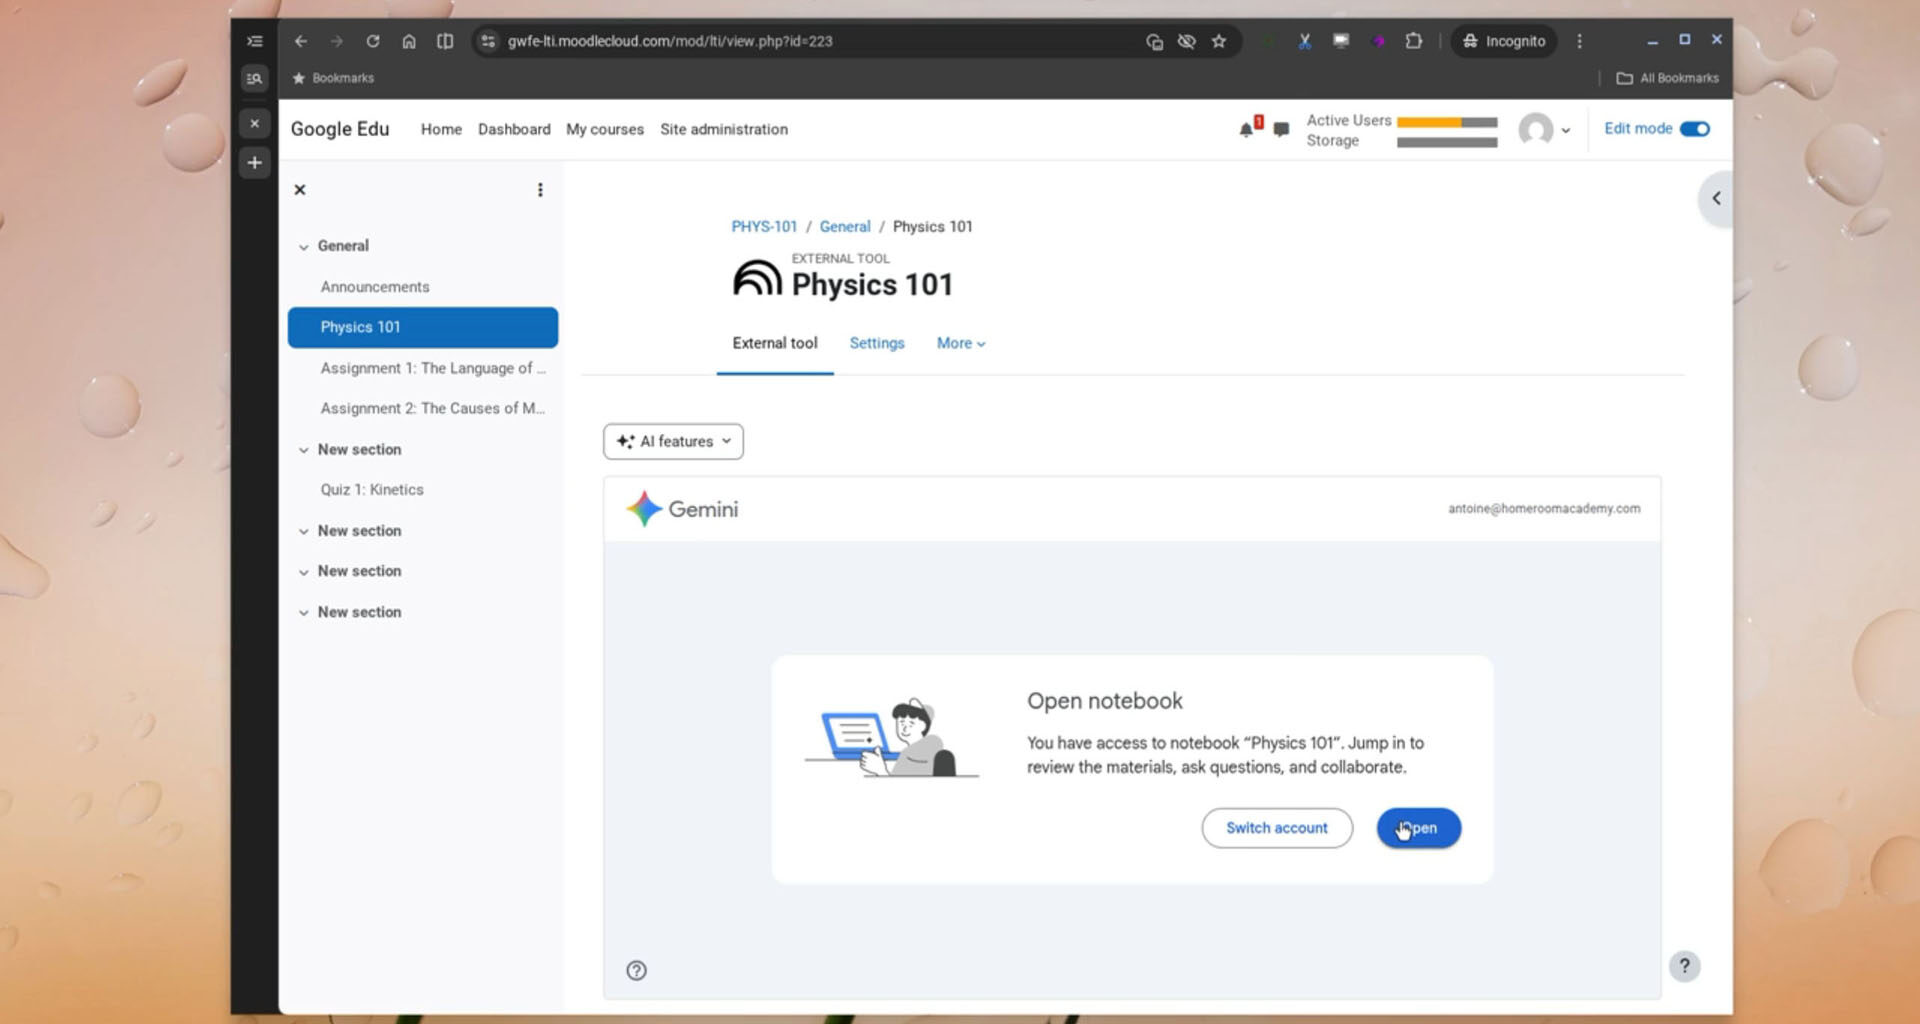
Task: Open the Dashboard menu item
Action: [x=514, y=129]
